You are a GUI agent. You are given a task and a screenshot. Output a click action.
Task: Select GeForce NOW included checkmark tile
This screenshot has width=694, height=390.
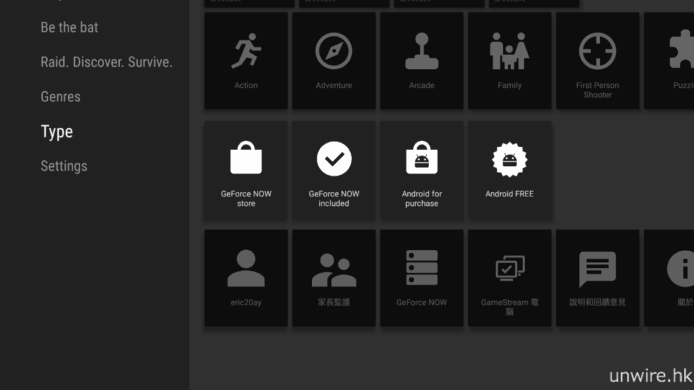[x=334, y=171]
